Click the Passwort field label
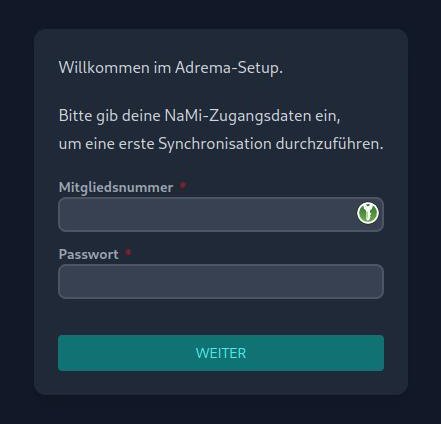The image size is (441, 424). [89, 254]
